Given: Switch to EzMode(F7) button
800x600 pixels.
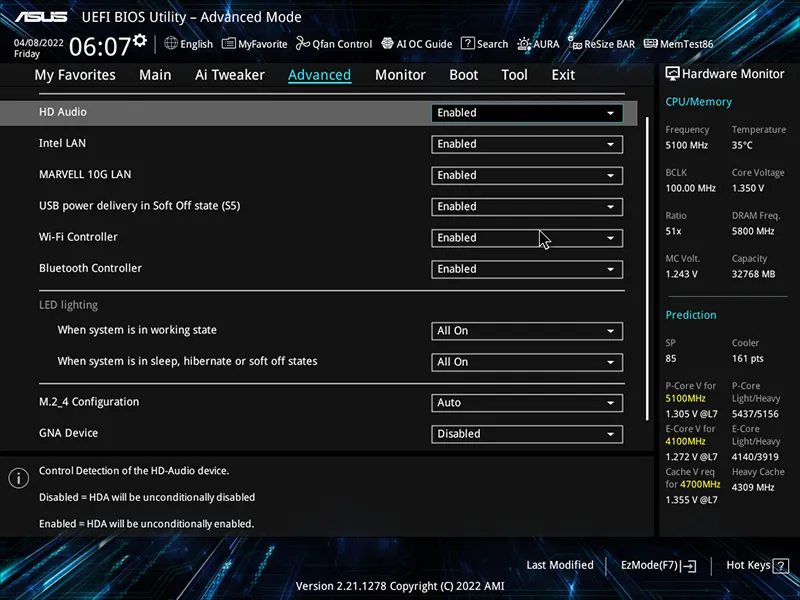Looking at the screenshot, I should (658, 566).
